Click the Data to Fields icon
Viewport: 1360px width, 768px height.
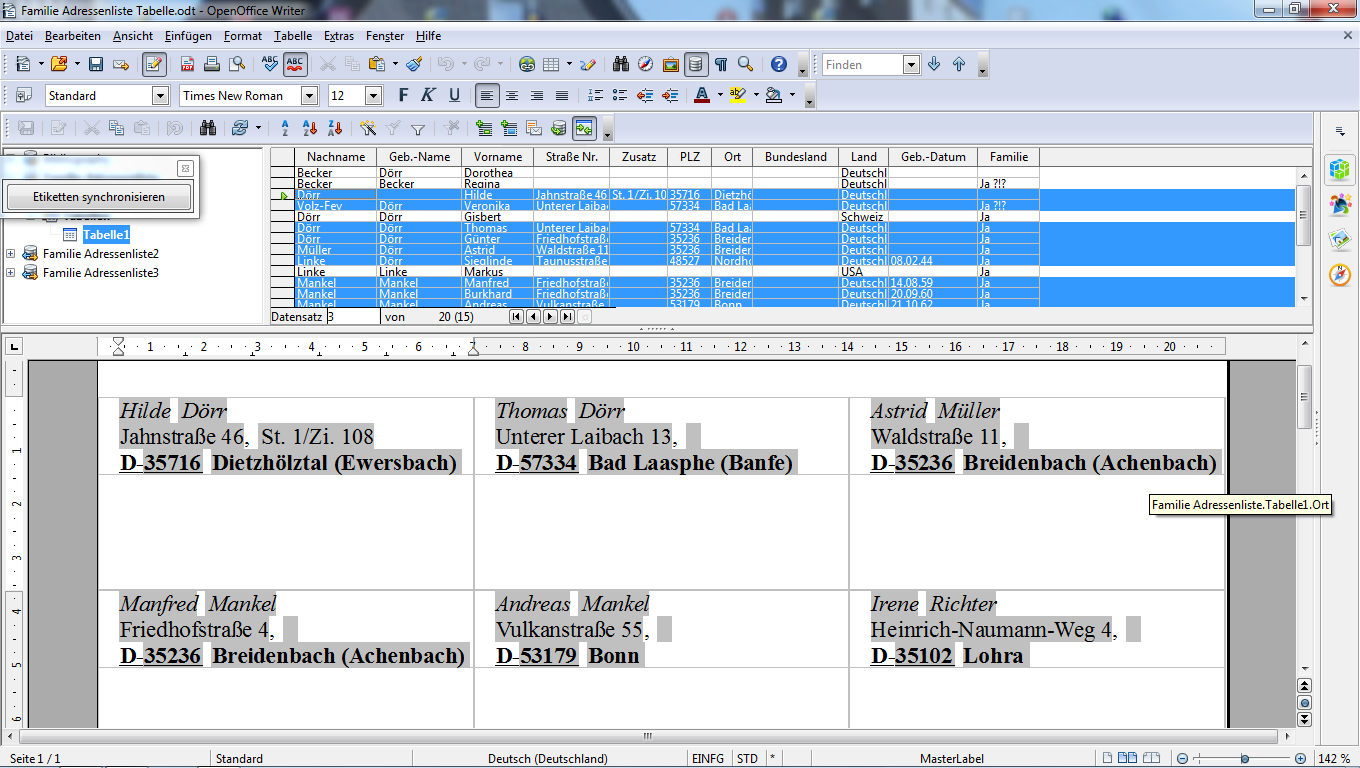pos(509,128)
